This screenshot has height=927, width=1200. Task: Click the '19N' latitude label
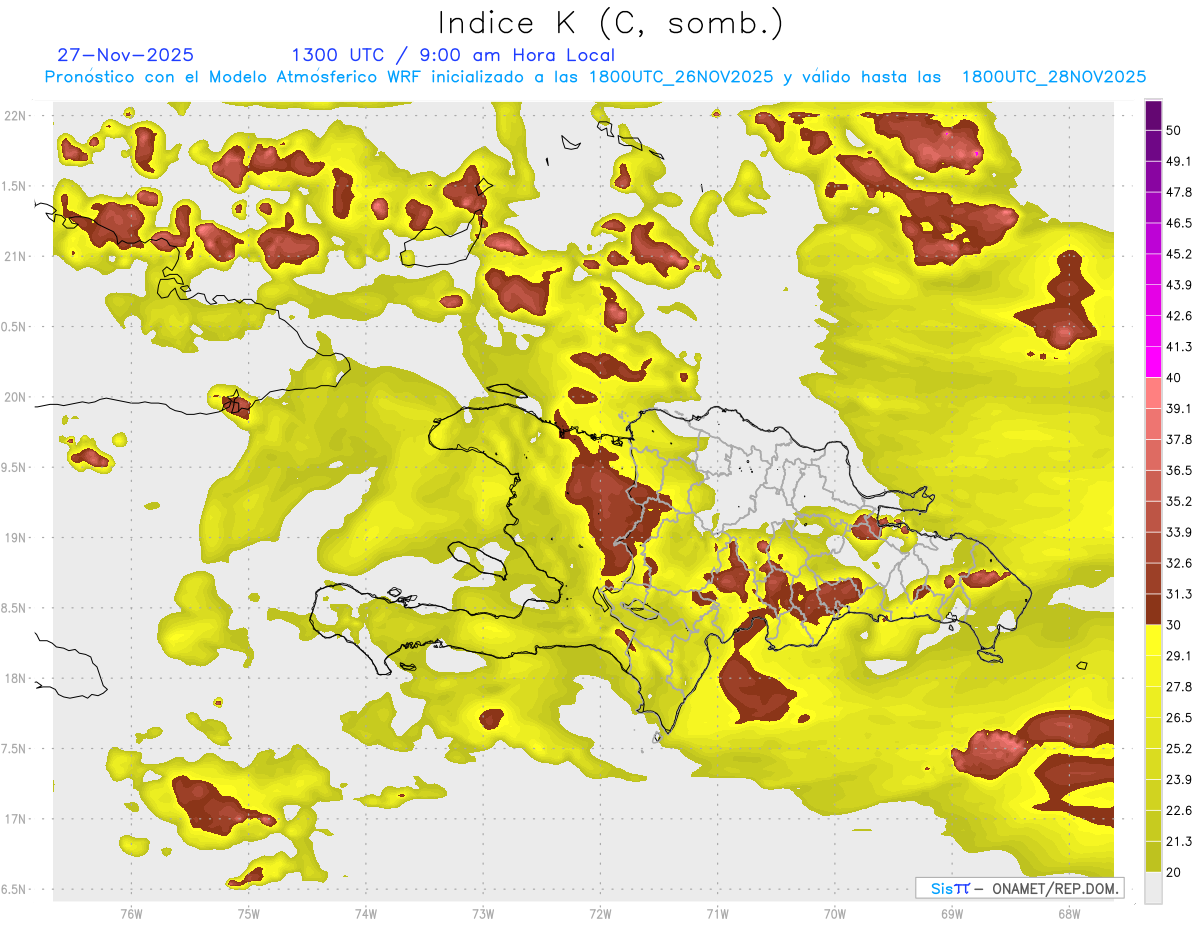16,538
